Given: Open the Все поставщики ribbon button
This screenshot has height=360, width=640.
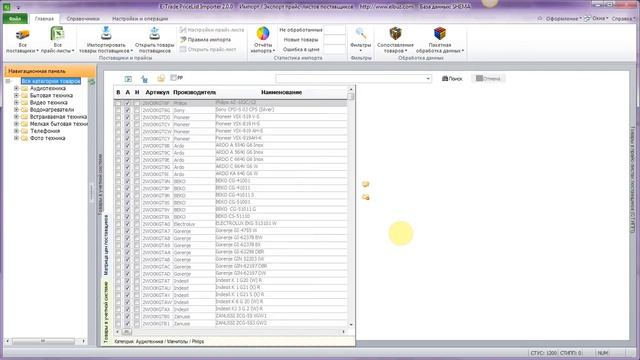Looking at the screenshot, I should click(22, 40).
